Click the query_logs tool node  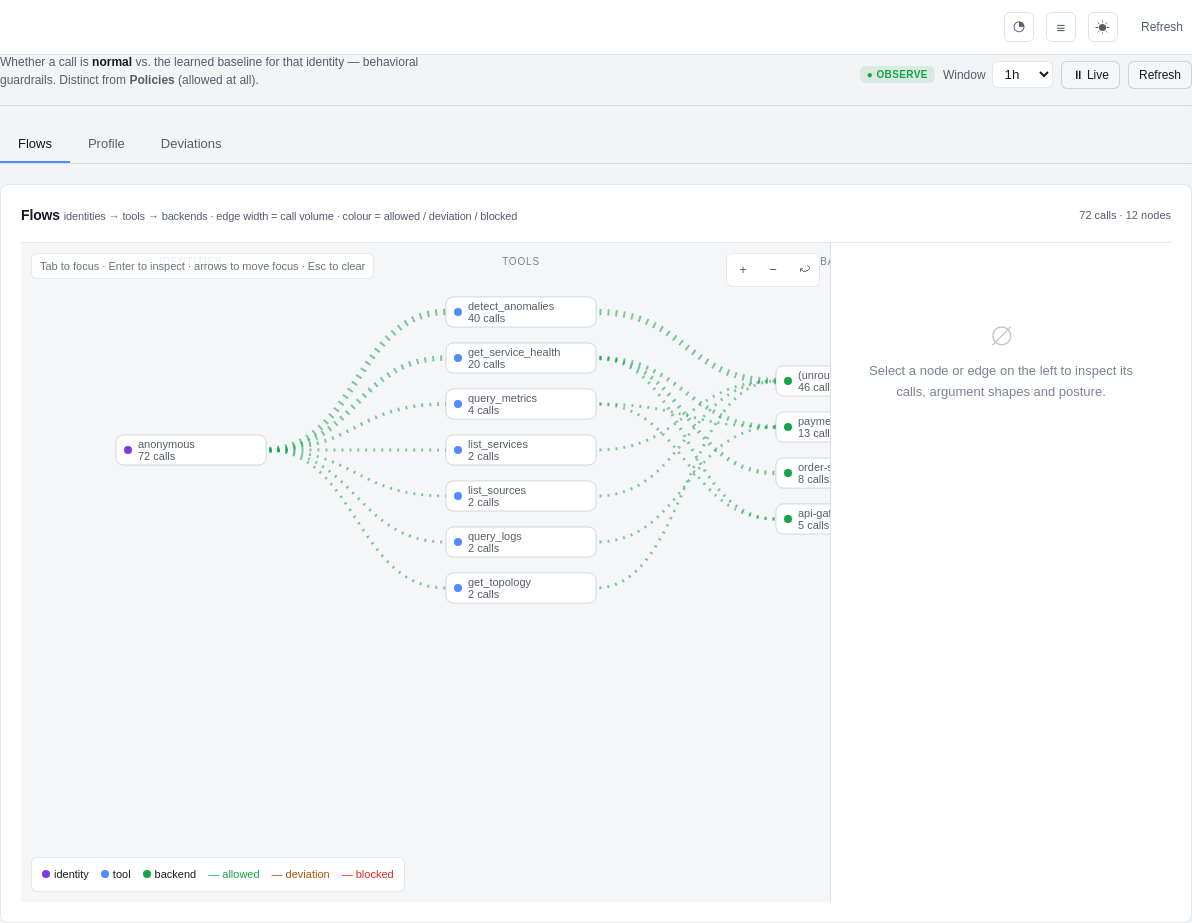pos(521,542)
